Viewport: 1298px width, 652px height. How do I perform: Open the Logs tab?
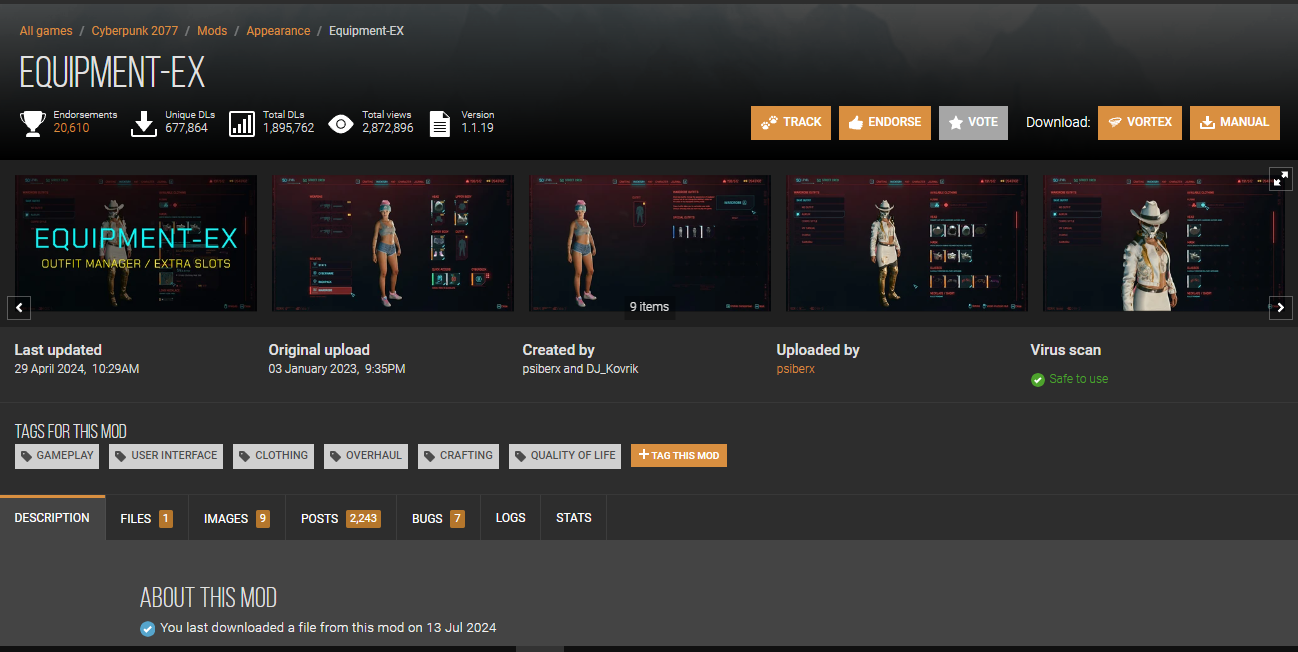pyautogui.click(x=510, y=518)
